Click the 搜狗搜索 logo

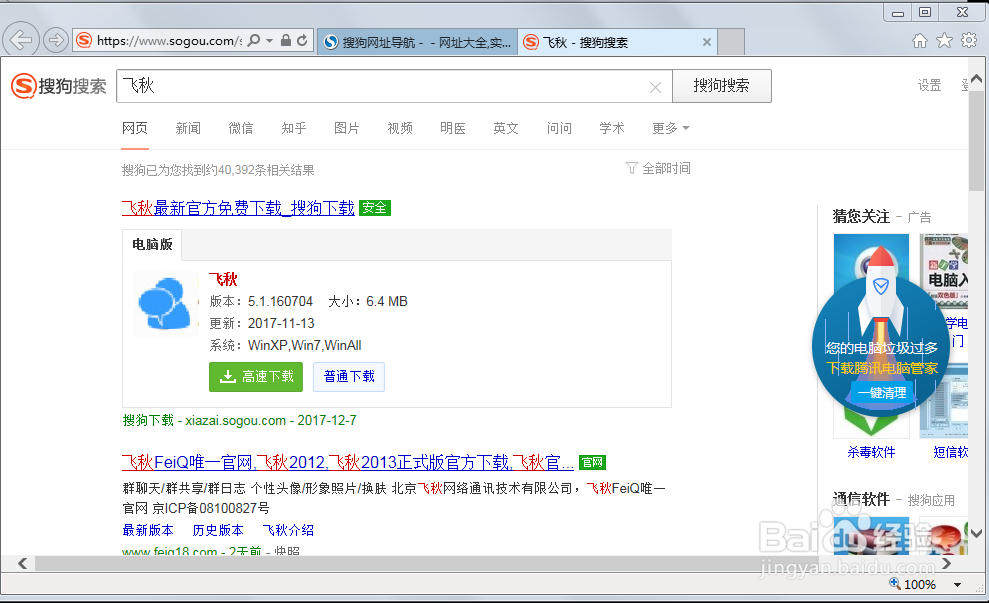pos(59,86)
